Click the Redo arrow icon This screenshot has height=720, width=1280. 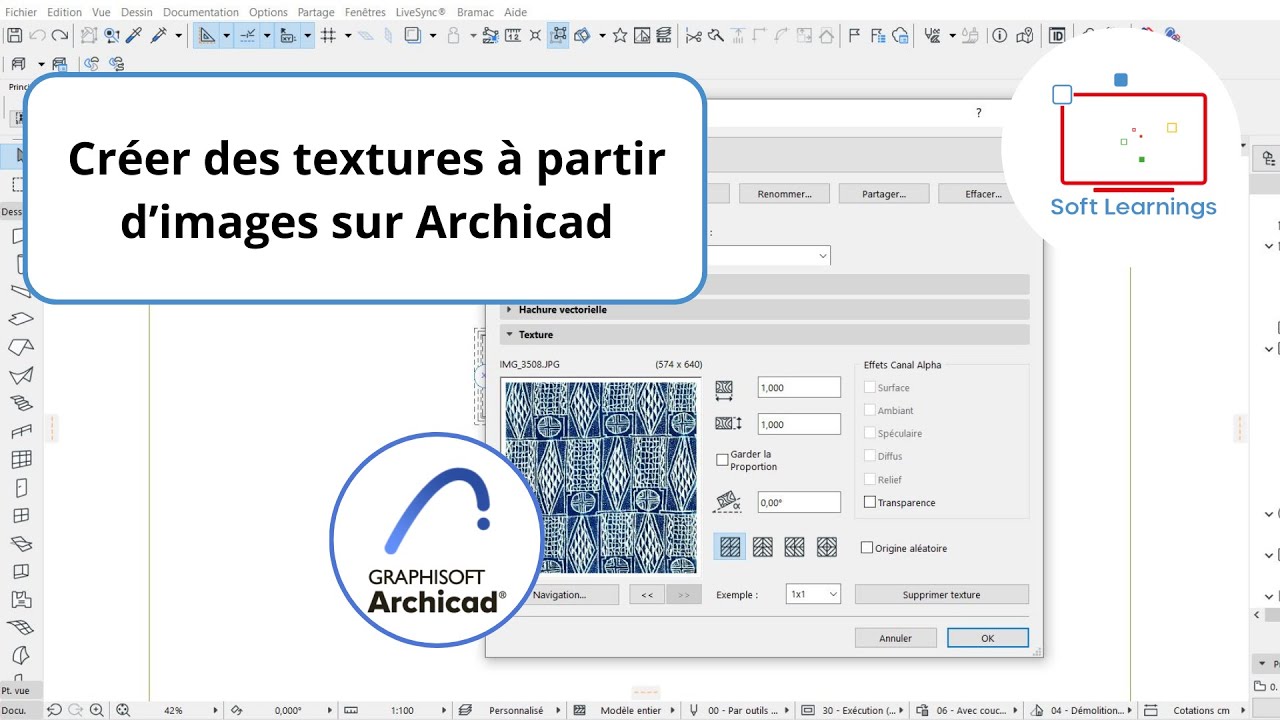pyautogui.click(x=59, y=35)
